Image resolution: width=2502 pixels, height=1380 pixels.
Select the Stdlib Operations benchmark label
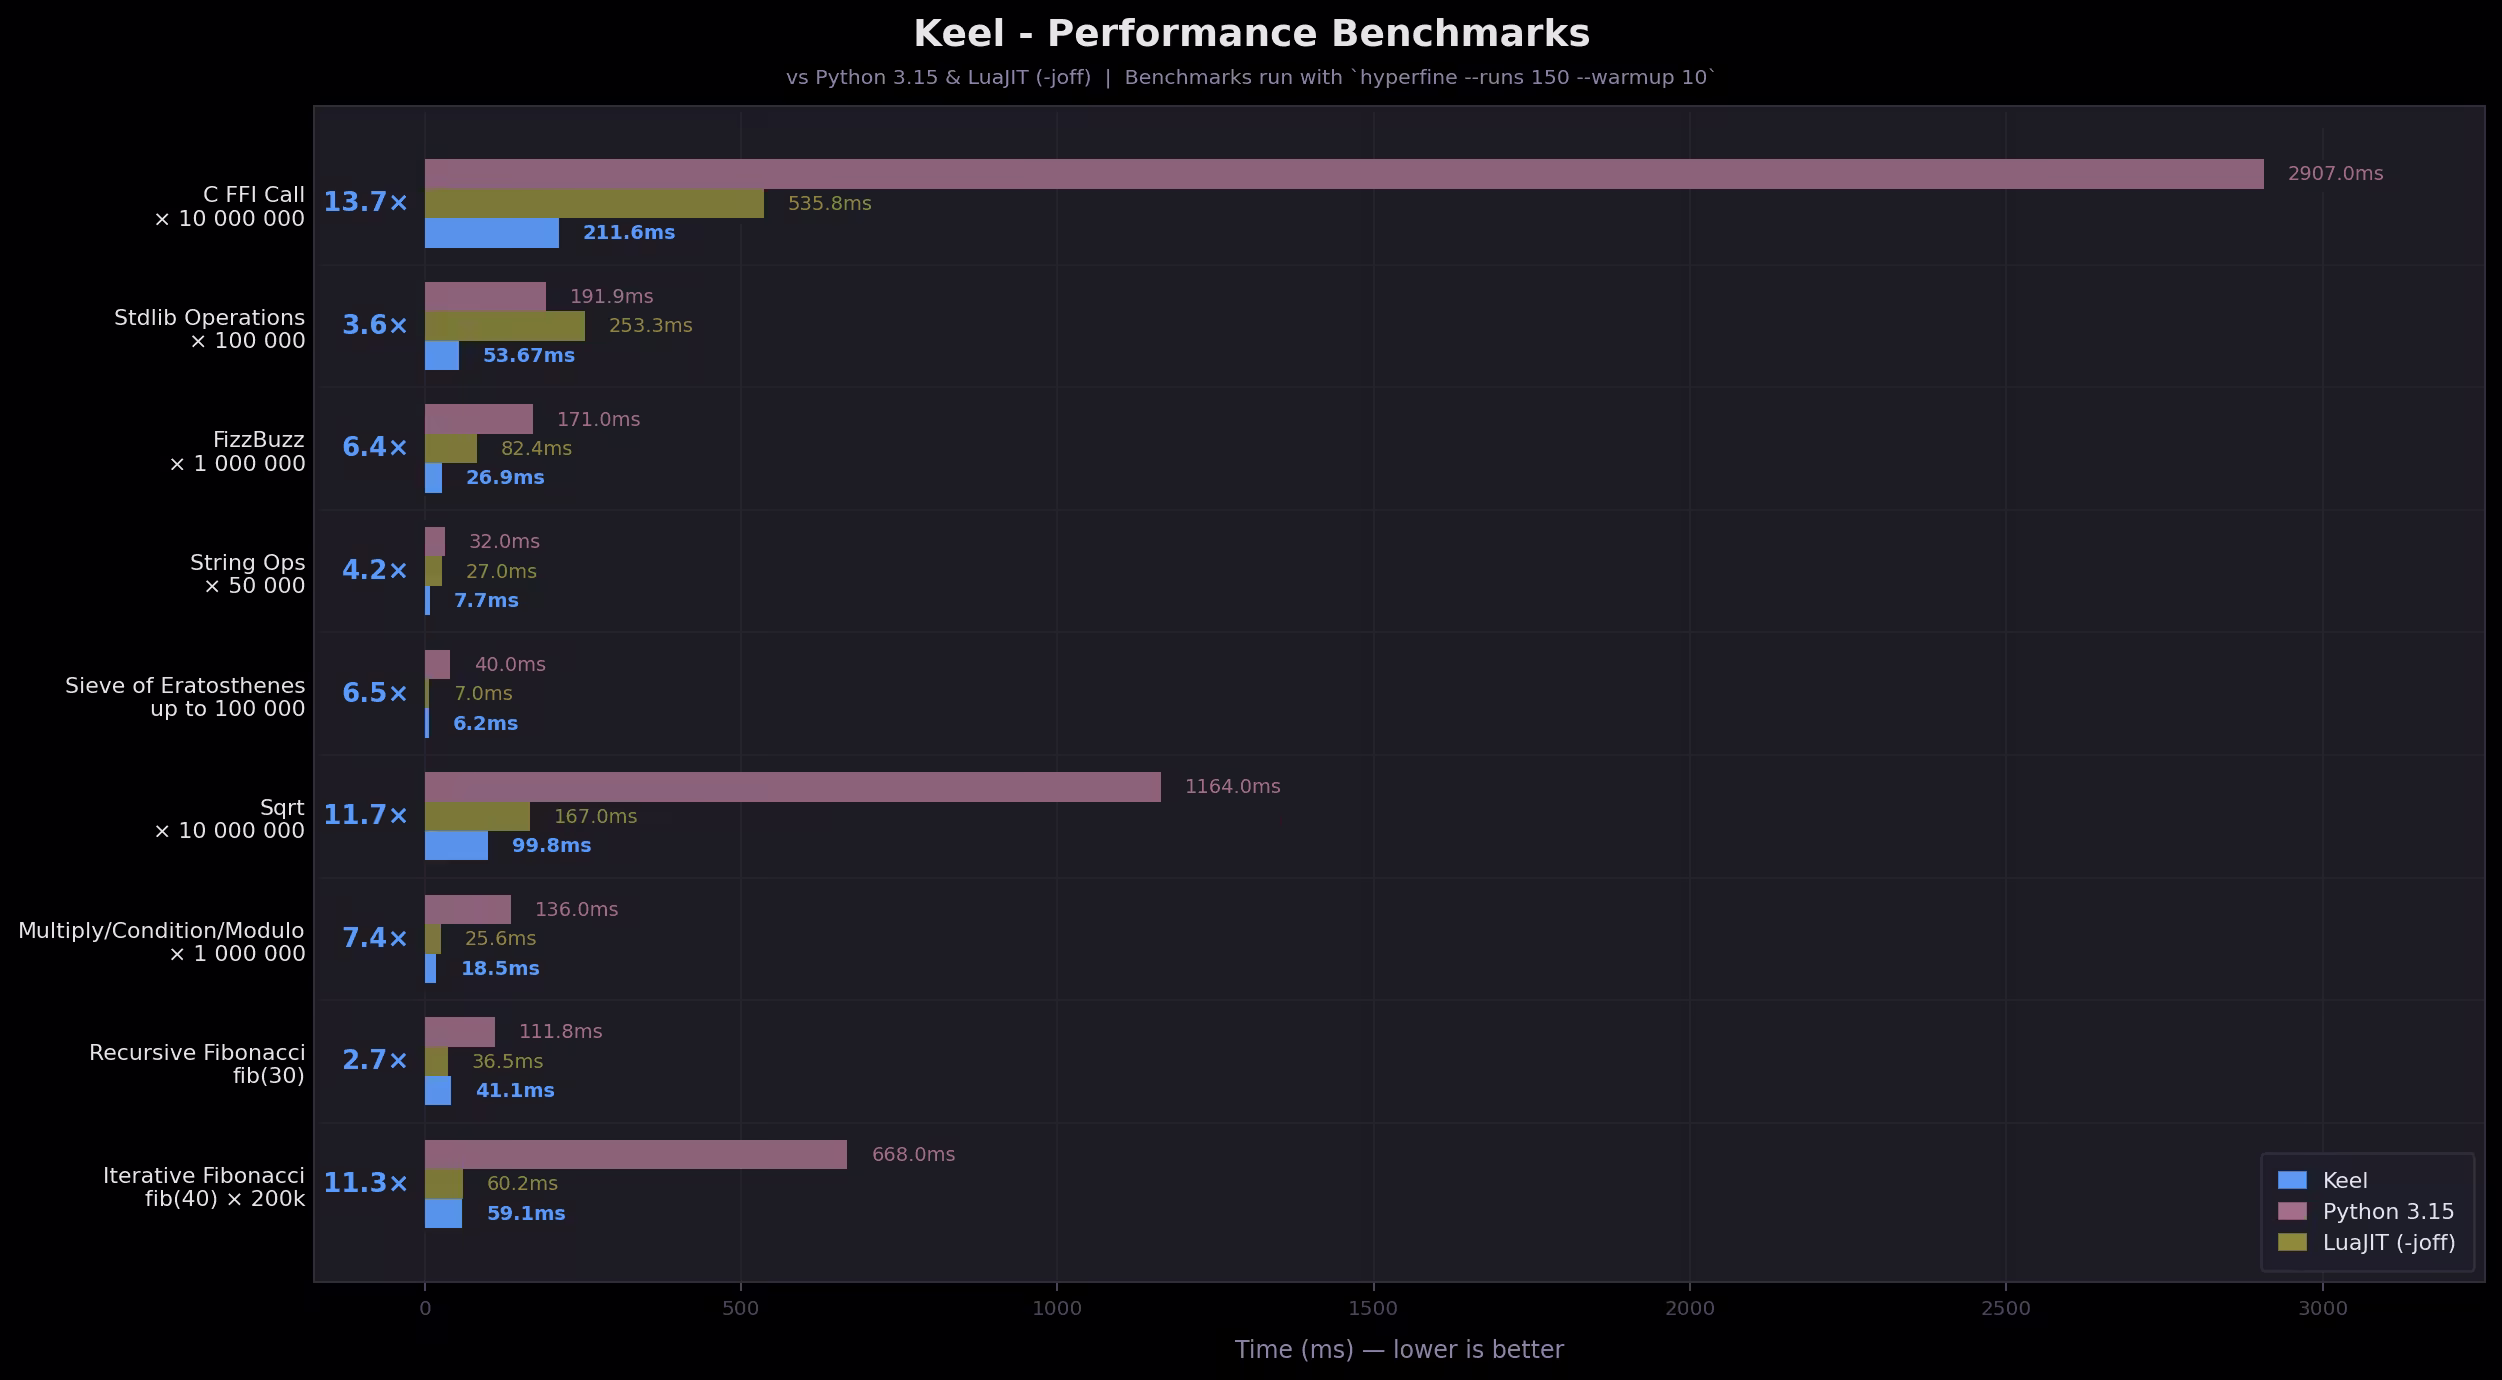click(209, 329)
